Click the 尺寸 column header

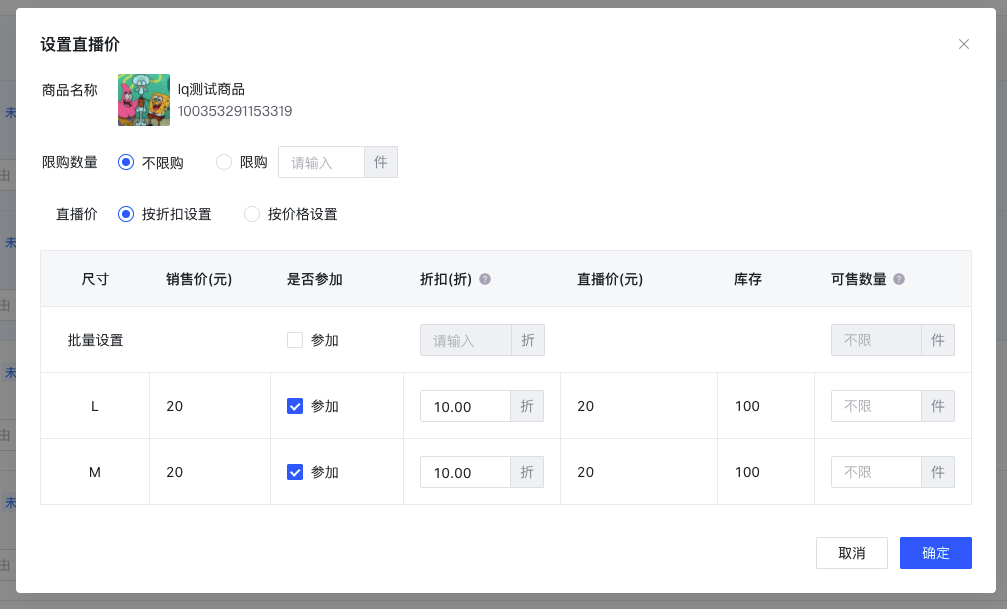95,279
